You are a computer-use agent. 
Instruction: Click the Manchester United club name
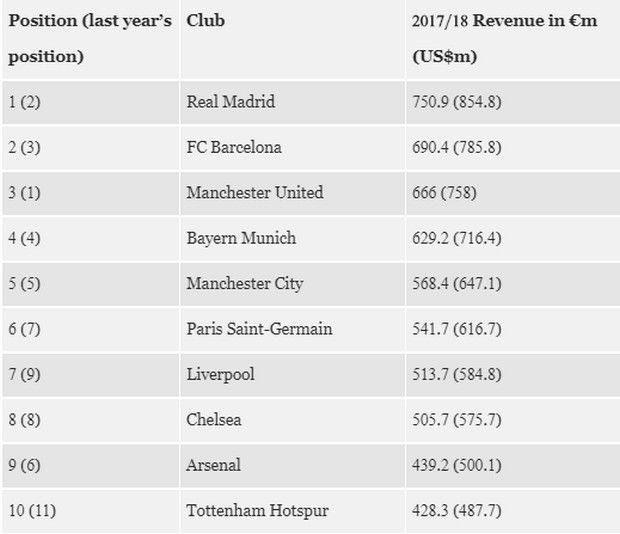(254, 193)
